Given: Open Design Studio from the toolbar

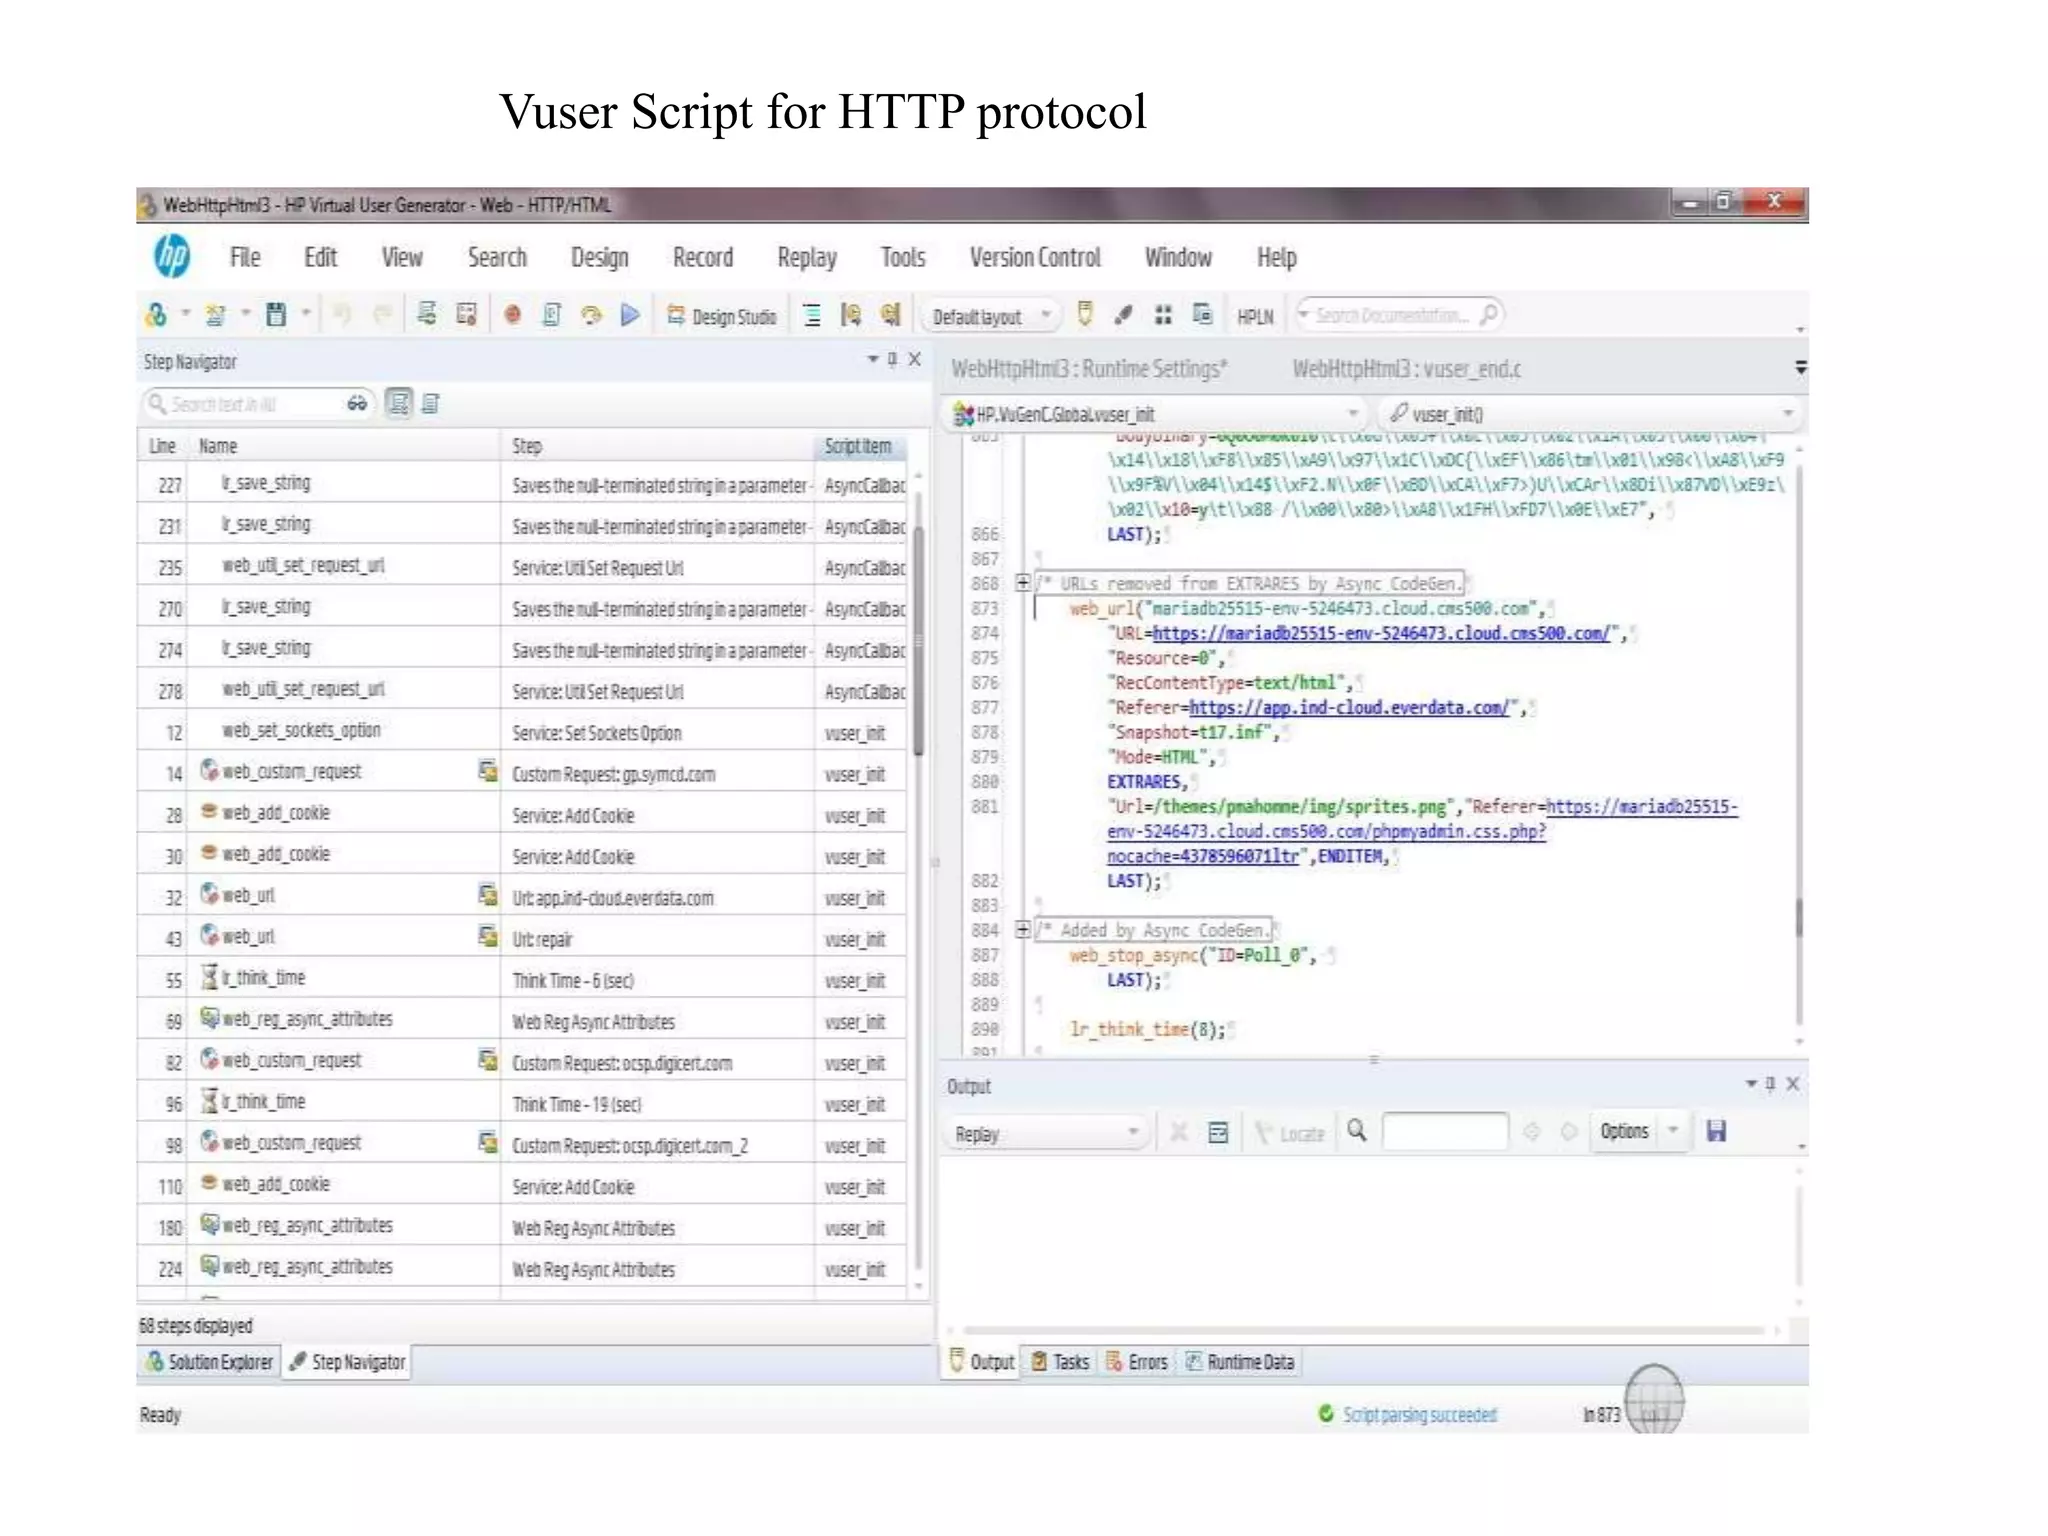Looking at the screenshot, I should 722,317.
